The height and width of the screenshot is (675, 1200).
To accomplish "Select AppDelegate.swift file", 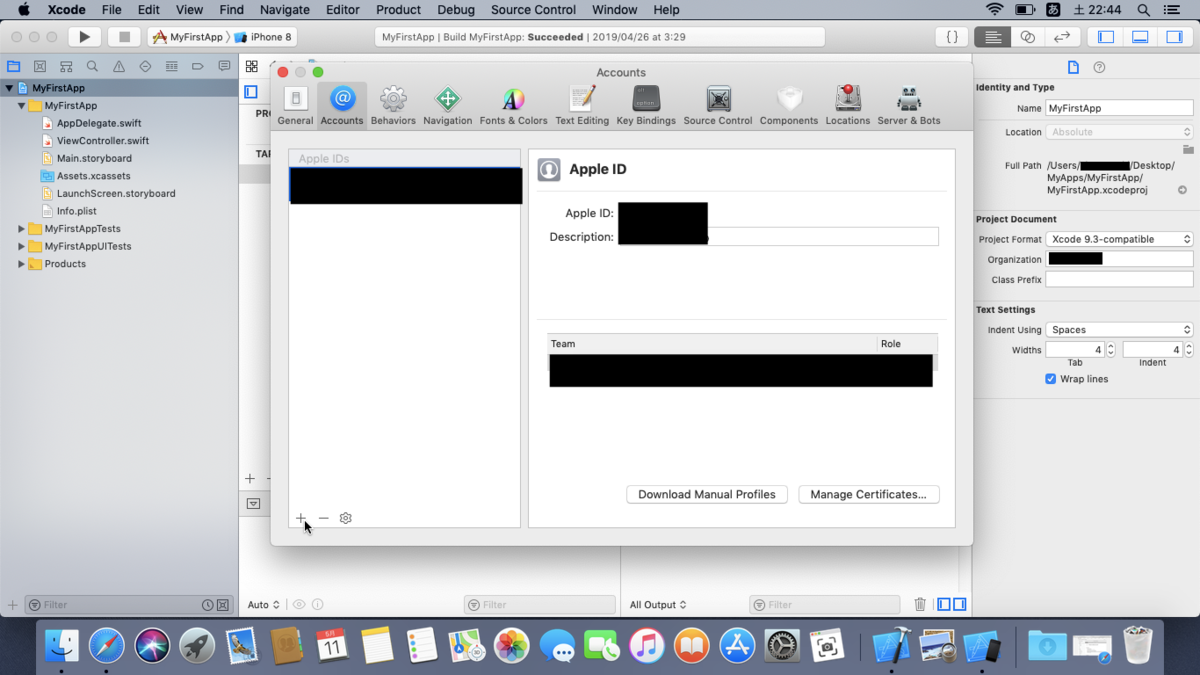I will (x=99, y=123).
